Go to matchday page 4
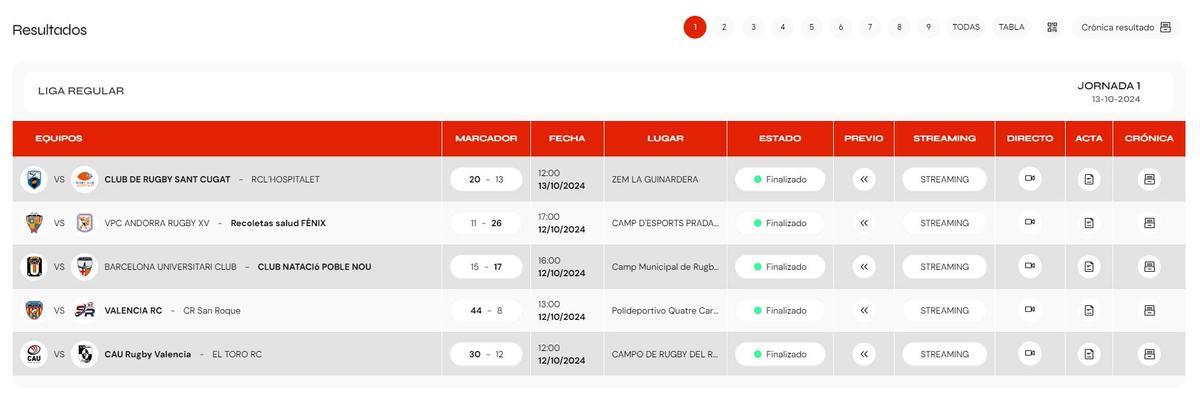Viewport: 1200px width, 413px height. [x=783, y=27]
